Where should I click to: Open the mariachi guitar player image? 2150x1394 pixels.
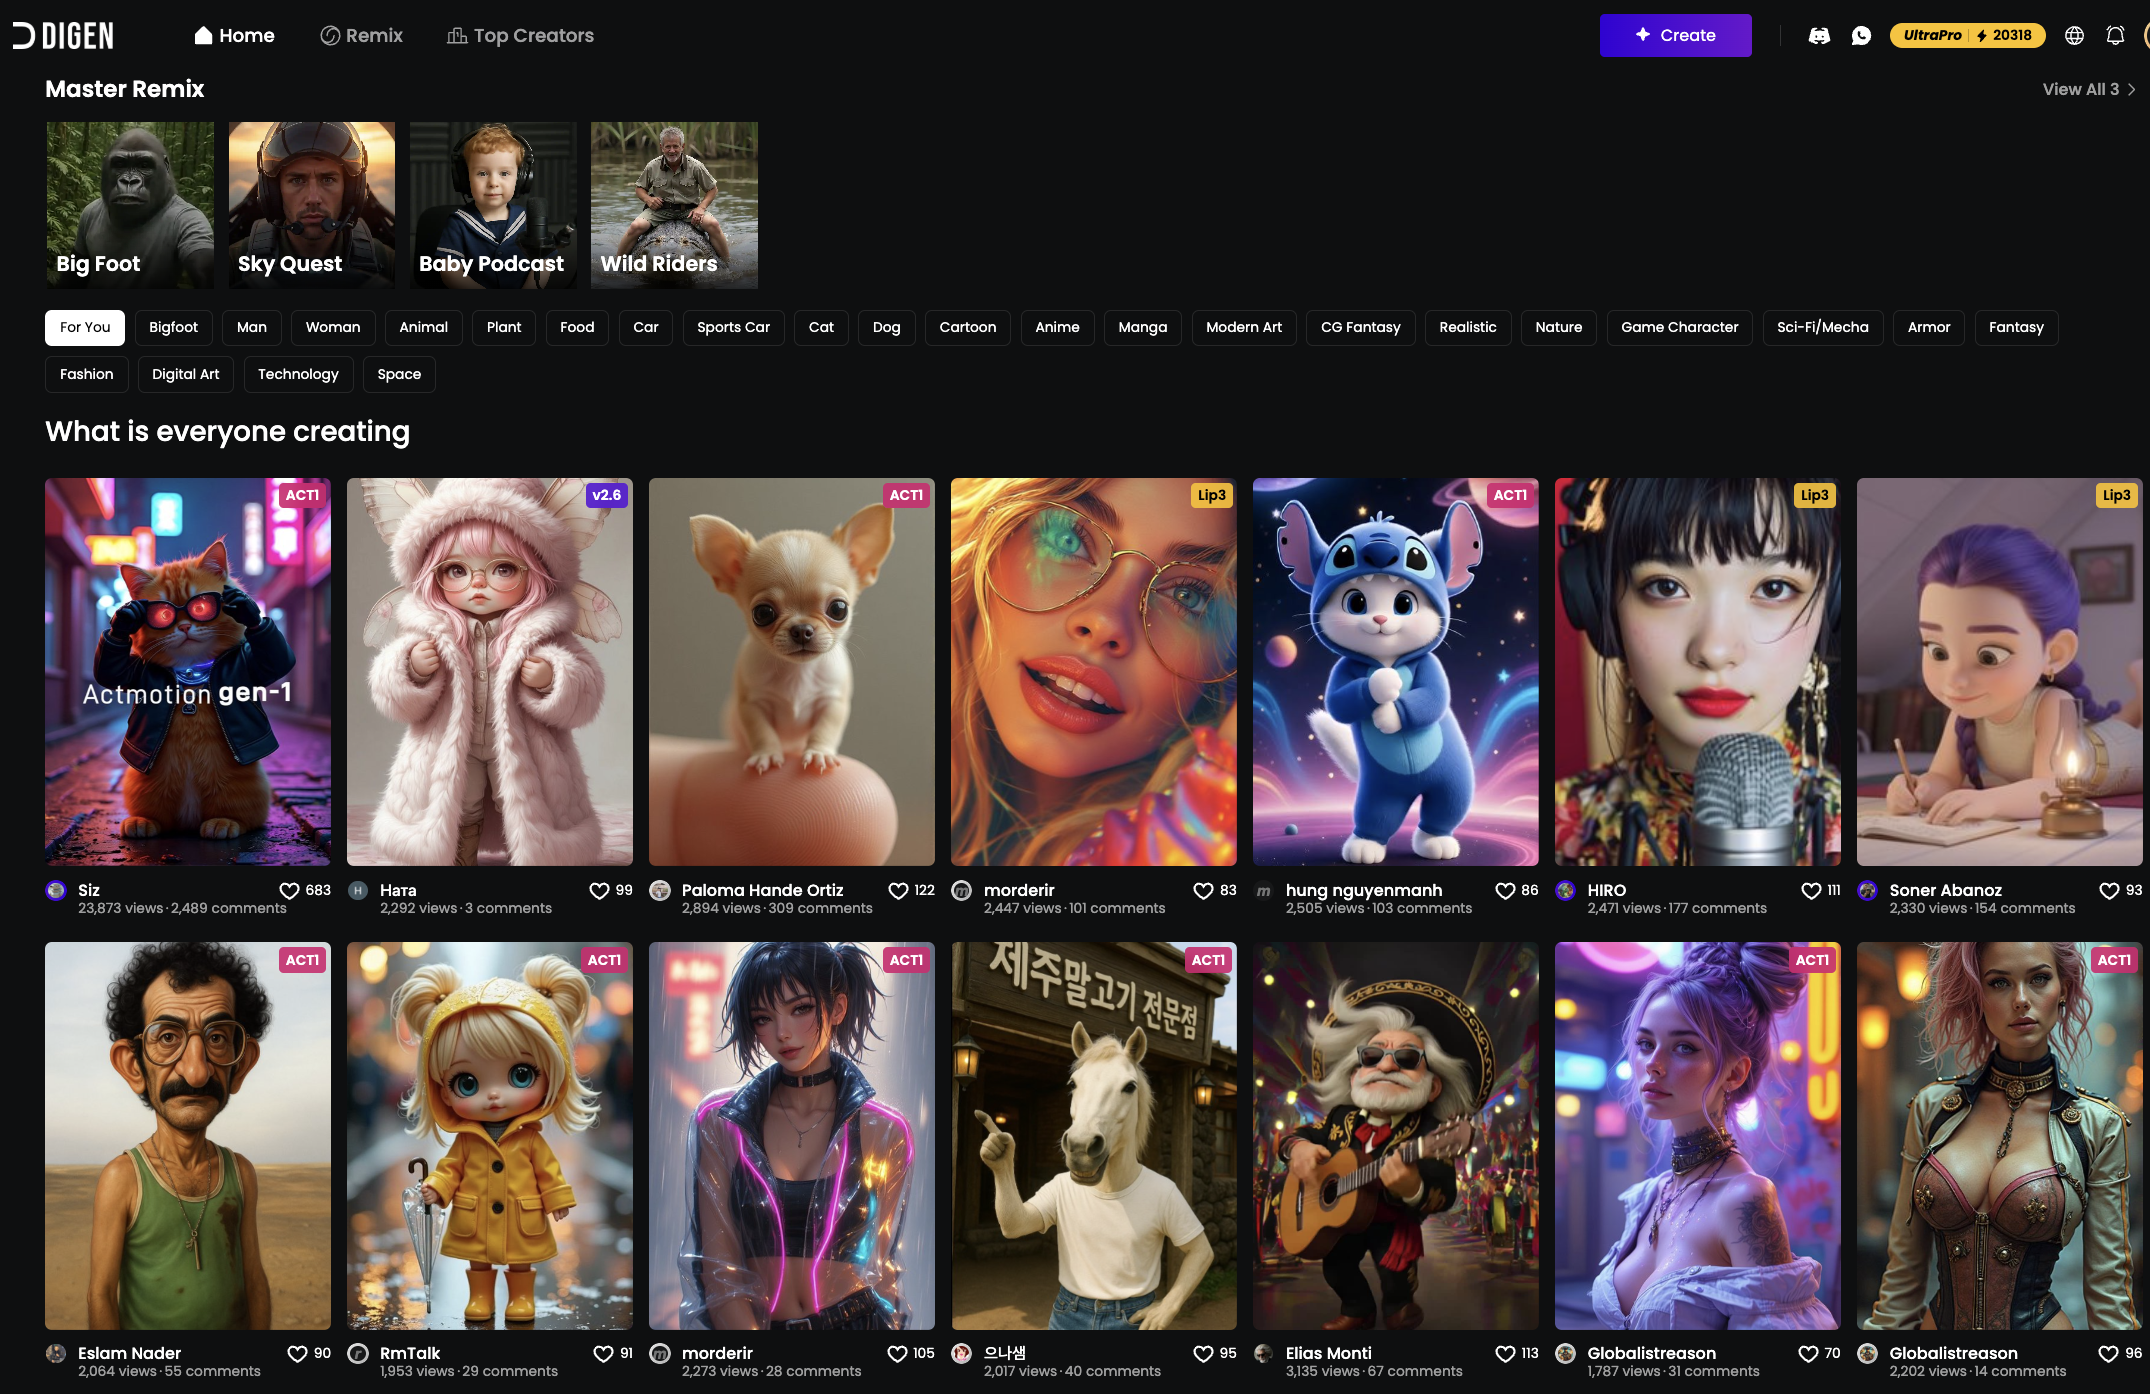[x=1396, y=1136]
